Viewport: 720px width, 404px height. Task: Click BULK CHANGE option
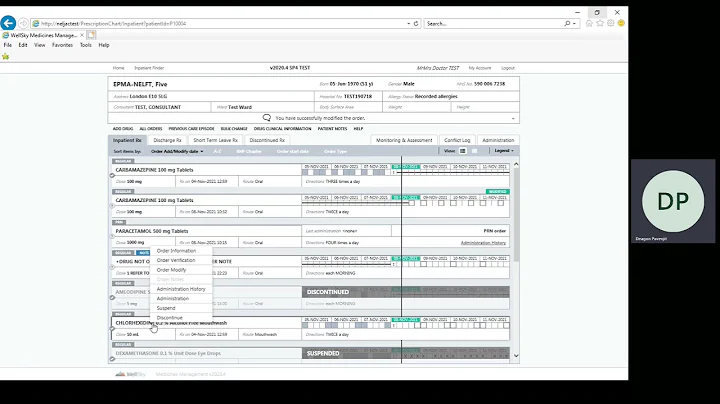click(234, 129)
